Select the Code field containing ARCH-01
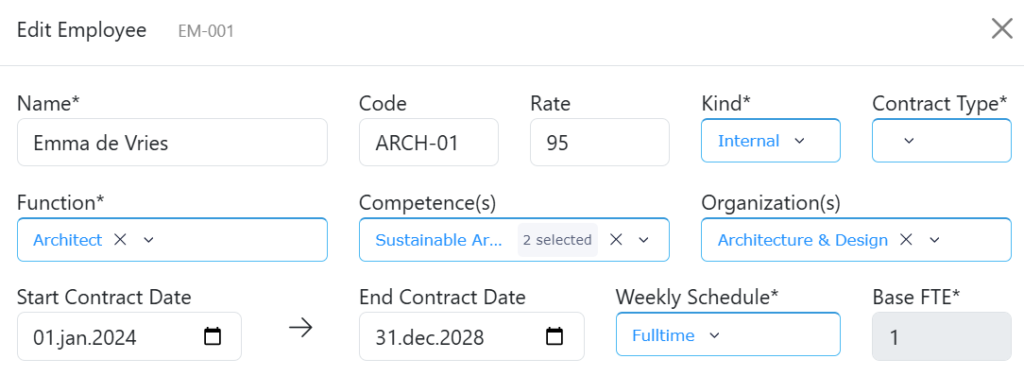The image size is (1024, 376). point(429,142)
